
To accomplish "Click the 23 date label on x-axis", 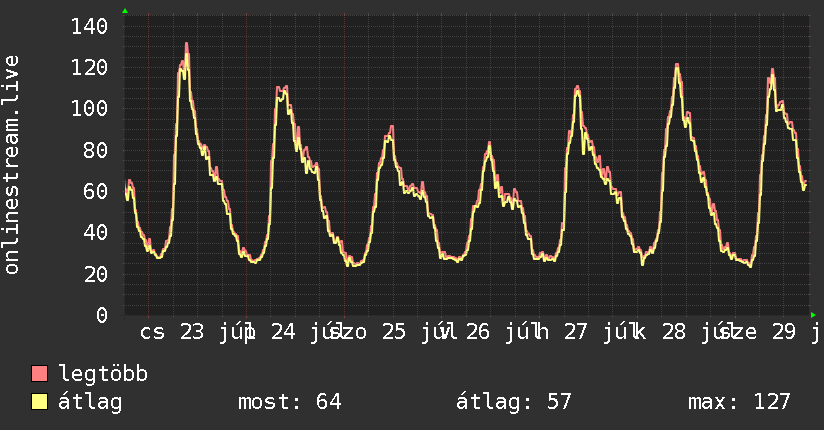I will point(192,332).
